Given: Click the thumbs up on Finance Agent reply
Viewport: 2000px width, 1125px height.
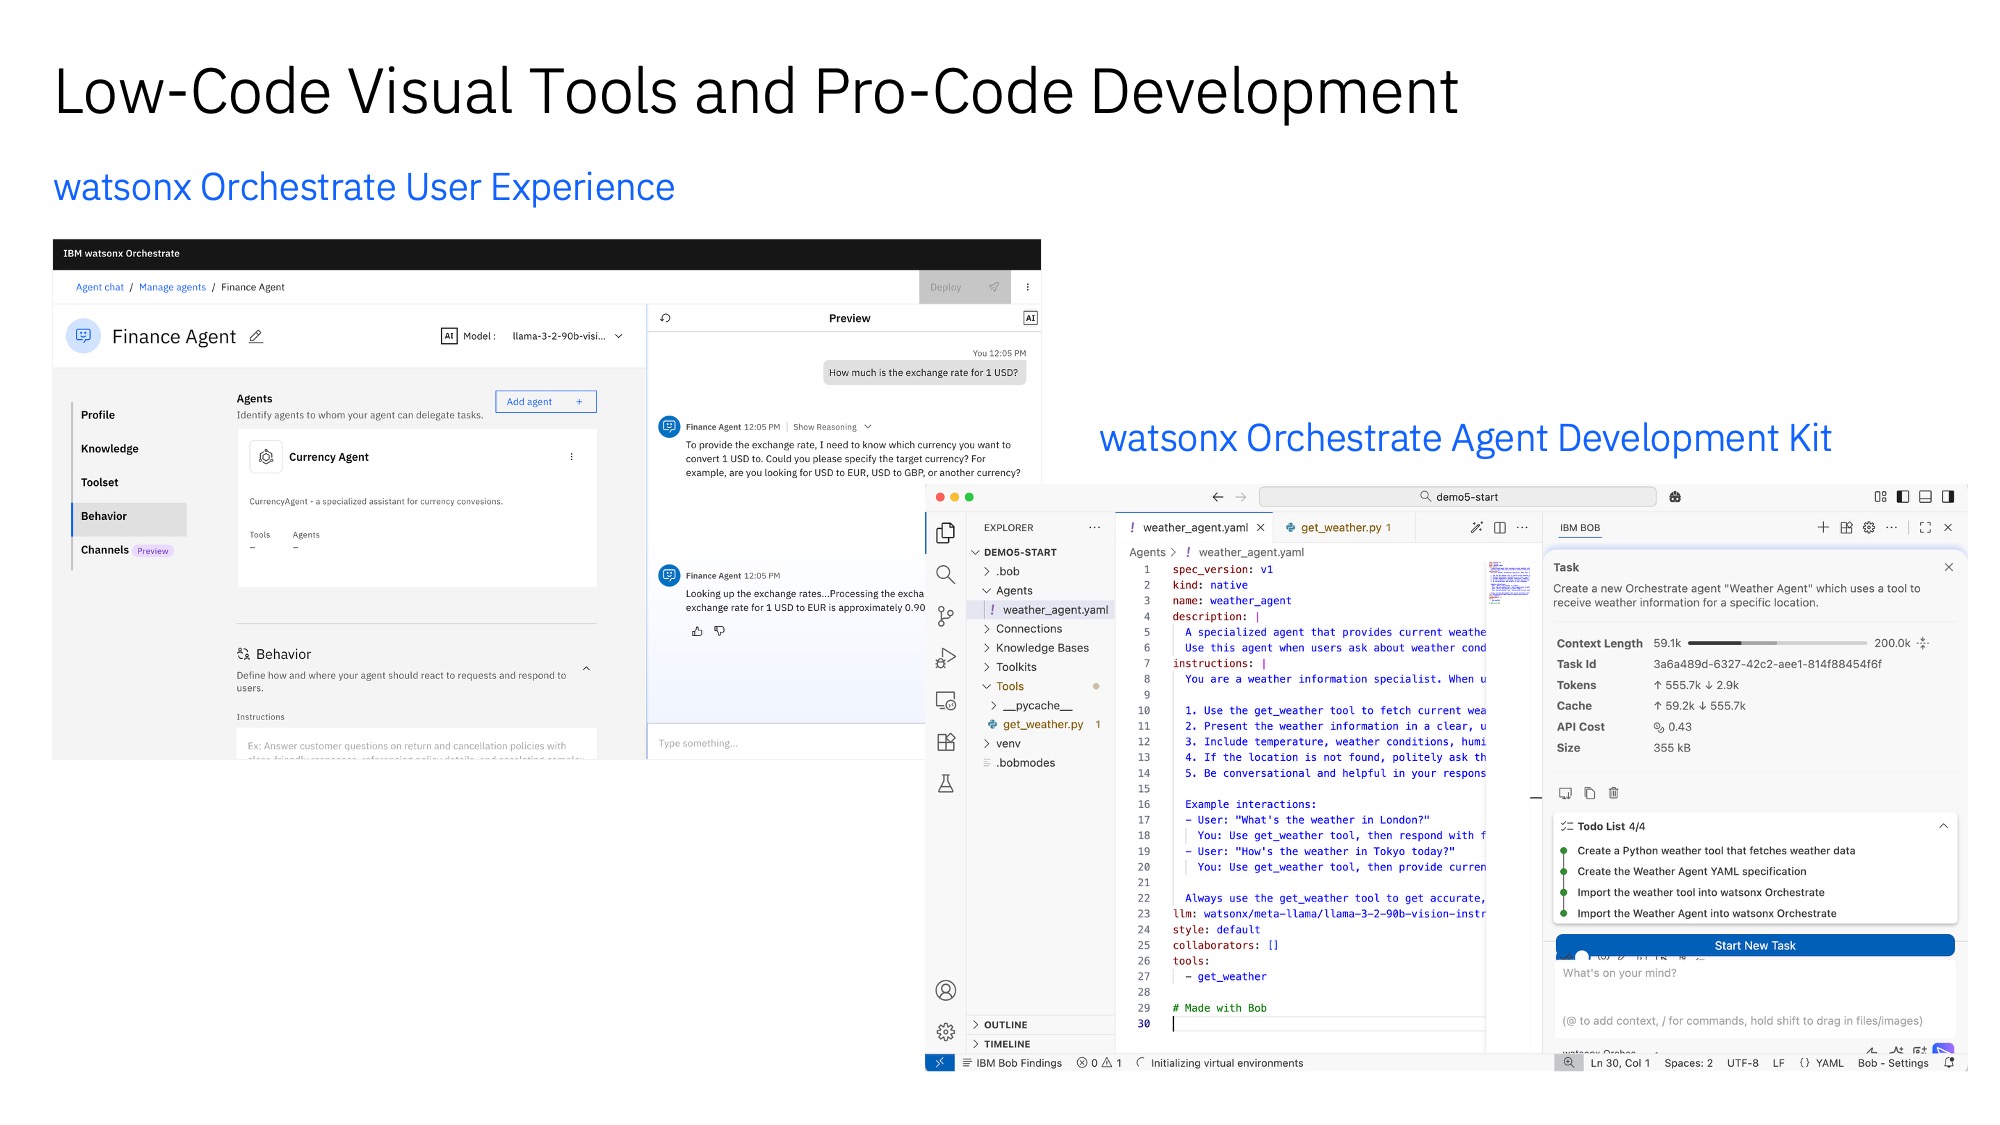Looking at the screenshot, I should coord(697,631).
